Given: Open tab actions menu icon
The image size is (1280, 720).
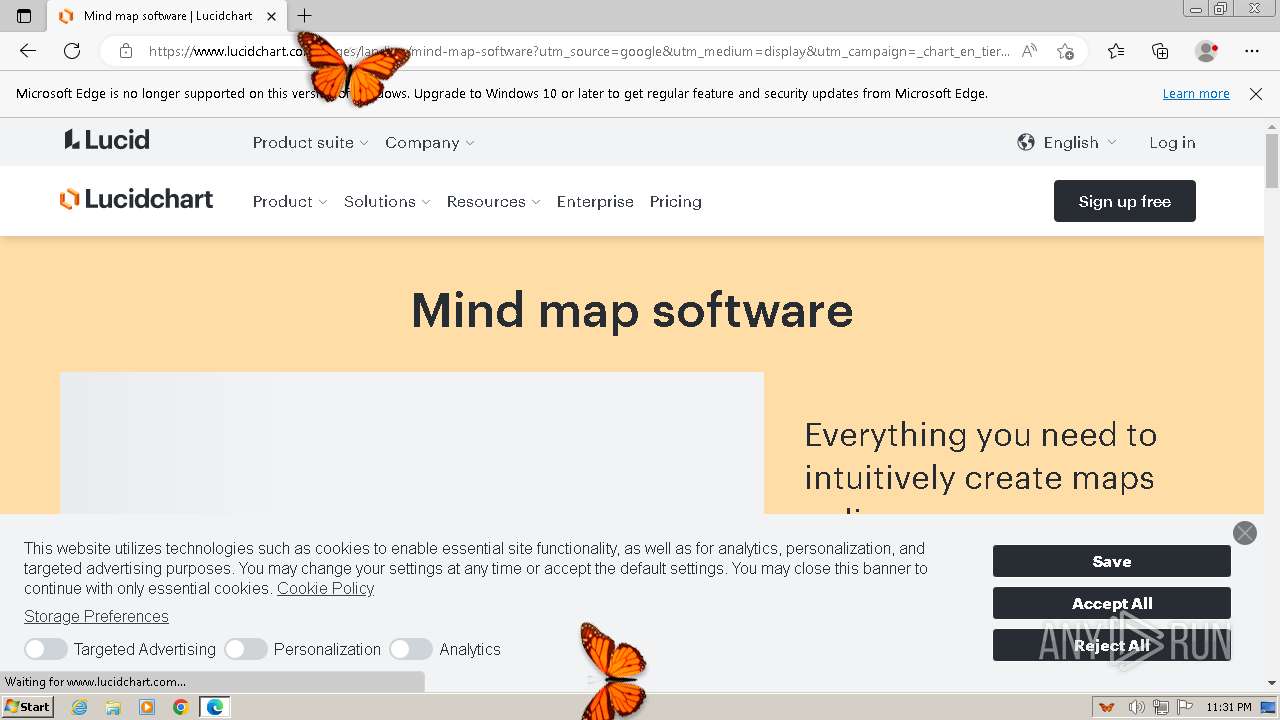Looking at the screenshot, I should click(24, 16).
